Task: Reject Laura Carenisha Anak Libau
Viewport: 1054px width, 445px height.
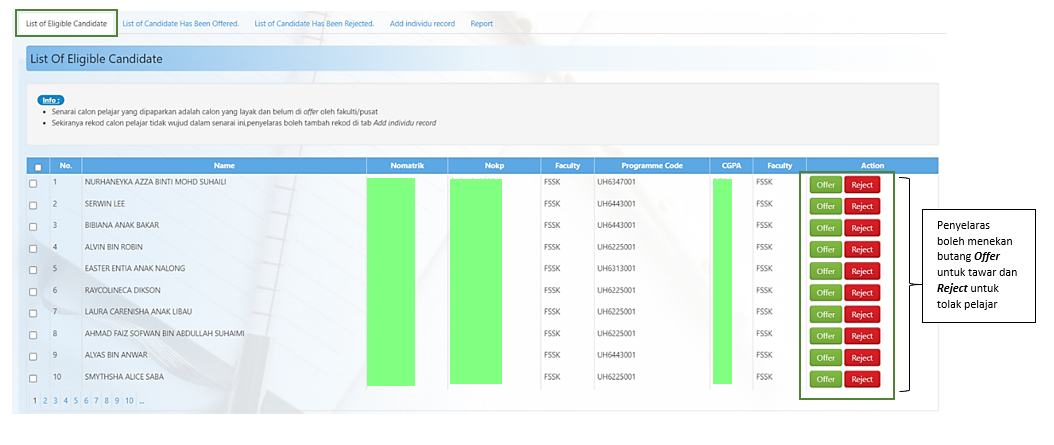Action: tap(861, 314)
